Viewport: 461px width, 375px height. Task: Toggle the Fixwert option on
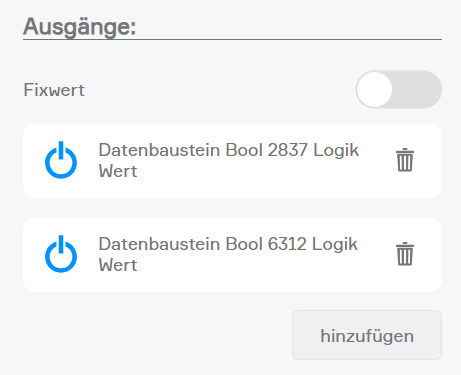(399, 89)
